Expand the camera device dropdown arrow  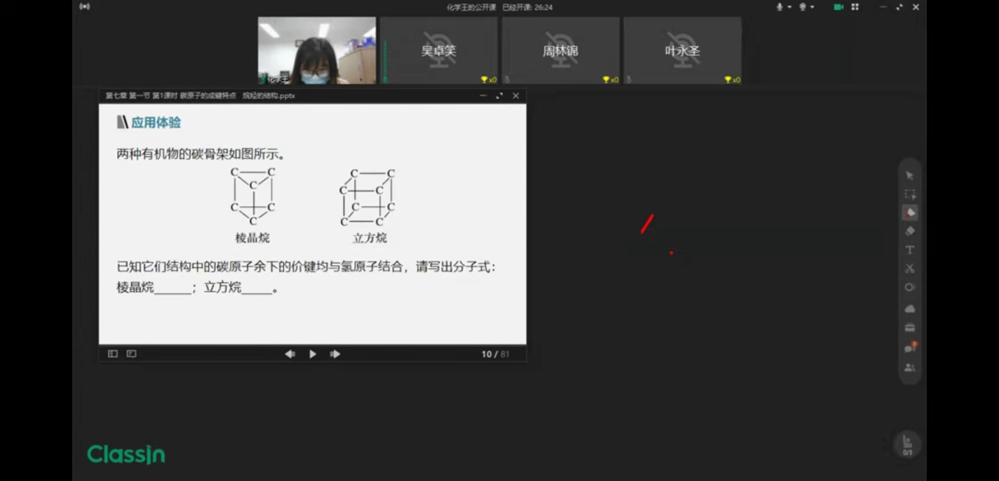[x=812, y=7]
